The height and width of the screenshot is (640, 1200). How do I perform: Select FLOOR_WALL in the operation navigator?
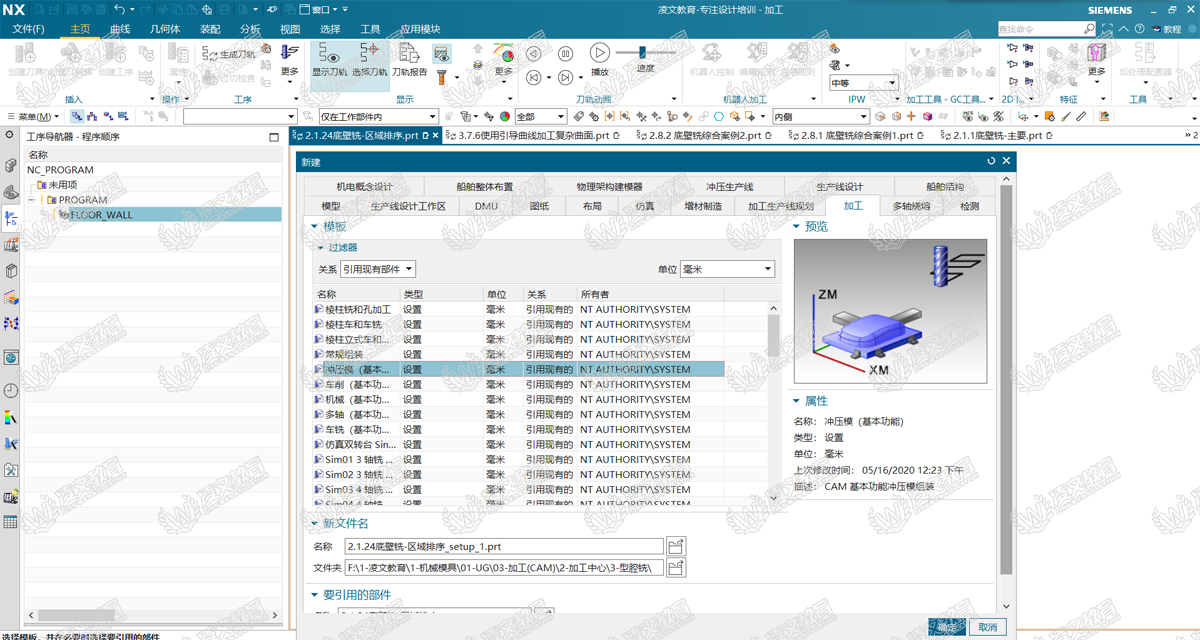click(x=101, y=215)
